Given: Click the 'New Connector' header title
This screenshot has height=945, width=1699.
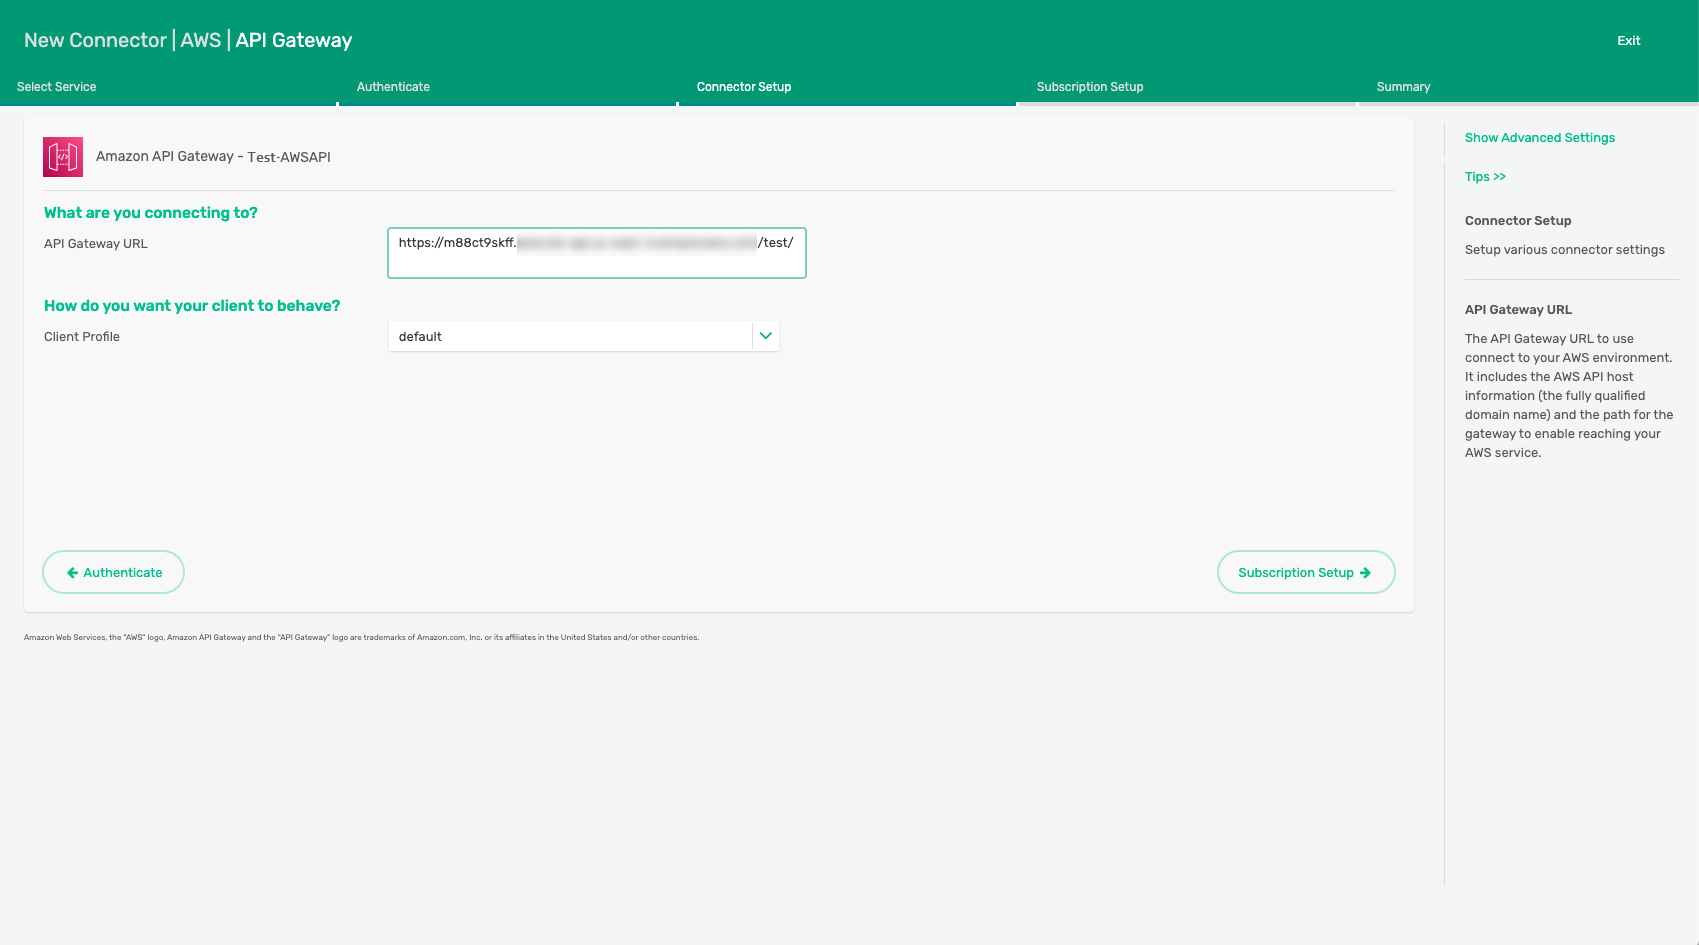Looking at the screenshot, I should [x=95, y=40].
